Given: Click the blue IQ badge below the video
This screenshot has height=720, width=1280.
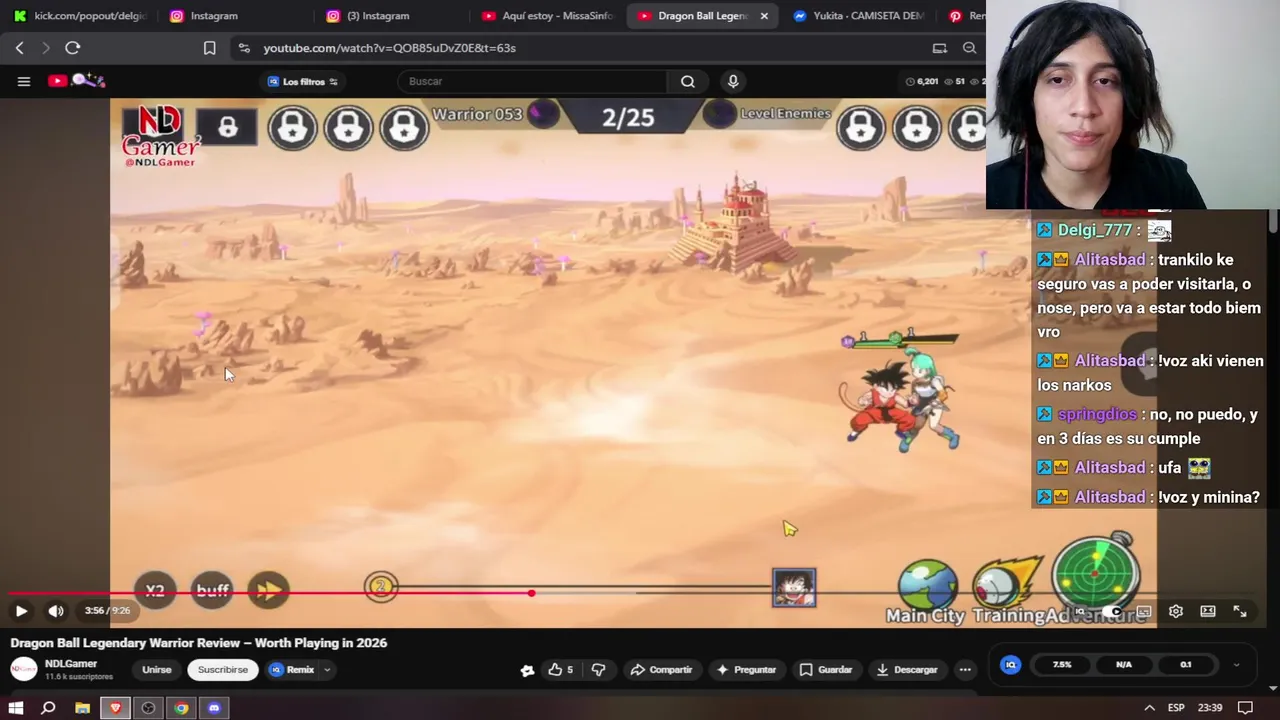Looking at the screenshot, I should (1010, 665).
